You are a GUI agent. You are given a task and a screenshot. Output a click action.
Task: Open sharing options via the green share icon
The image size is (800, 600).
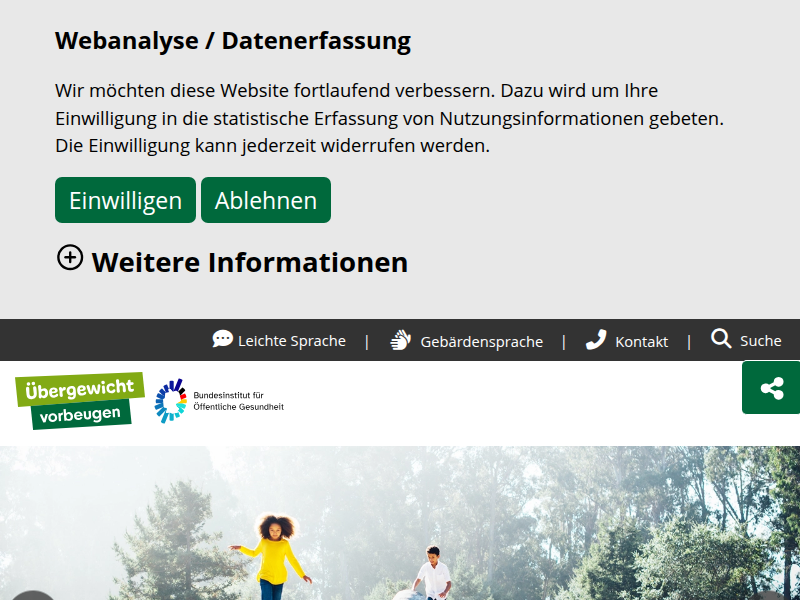click(770, 388)
